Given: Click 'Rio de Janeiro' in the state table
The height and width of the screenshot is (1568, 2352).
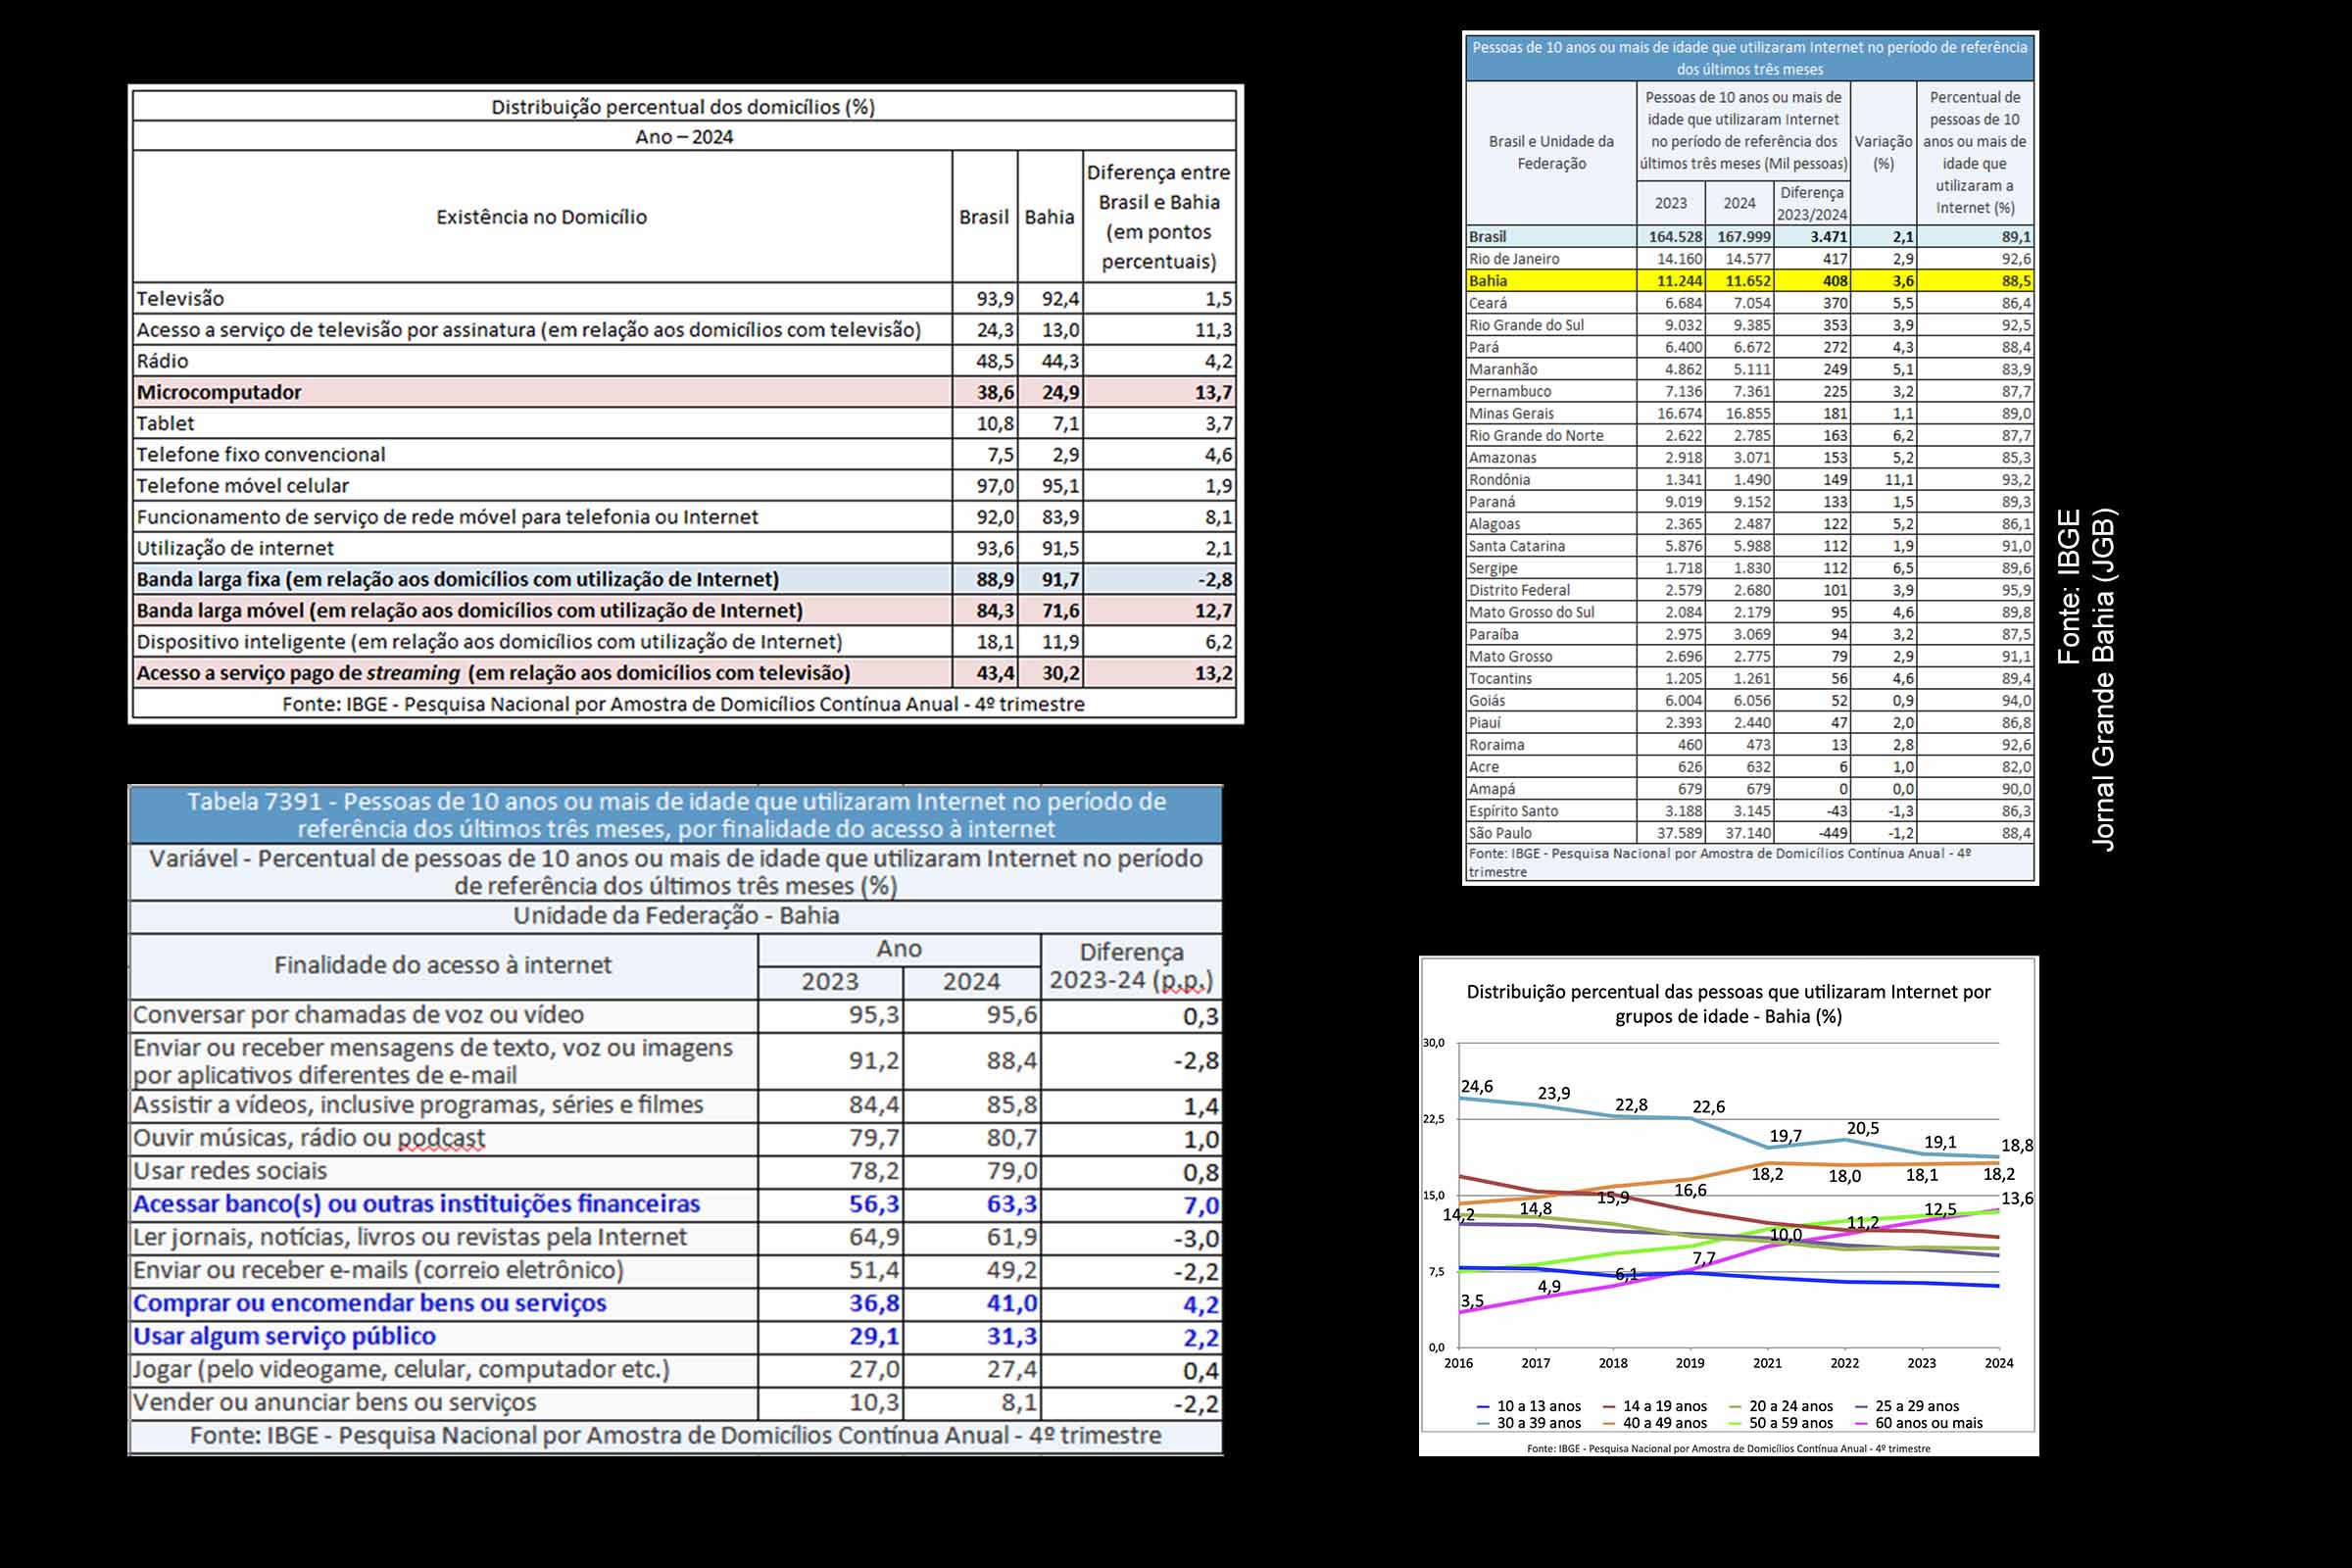Looking at the screenshot, I should pos(1514,259).
